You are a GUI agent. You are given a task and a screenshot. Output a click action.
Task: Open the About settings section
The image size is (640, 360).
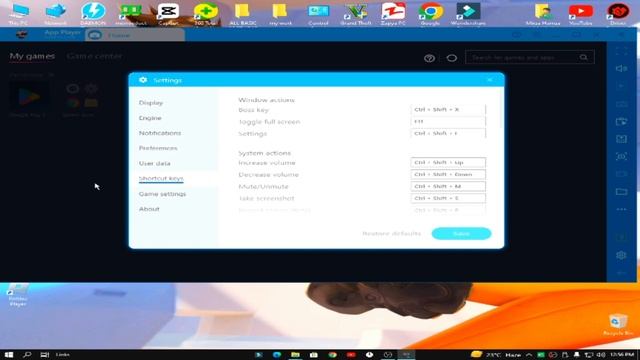coord(149,209)
